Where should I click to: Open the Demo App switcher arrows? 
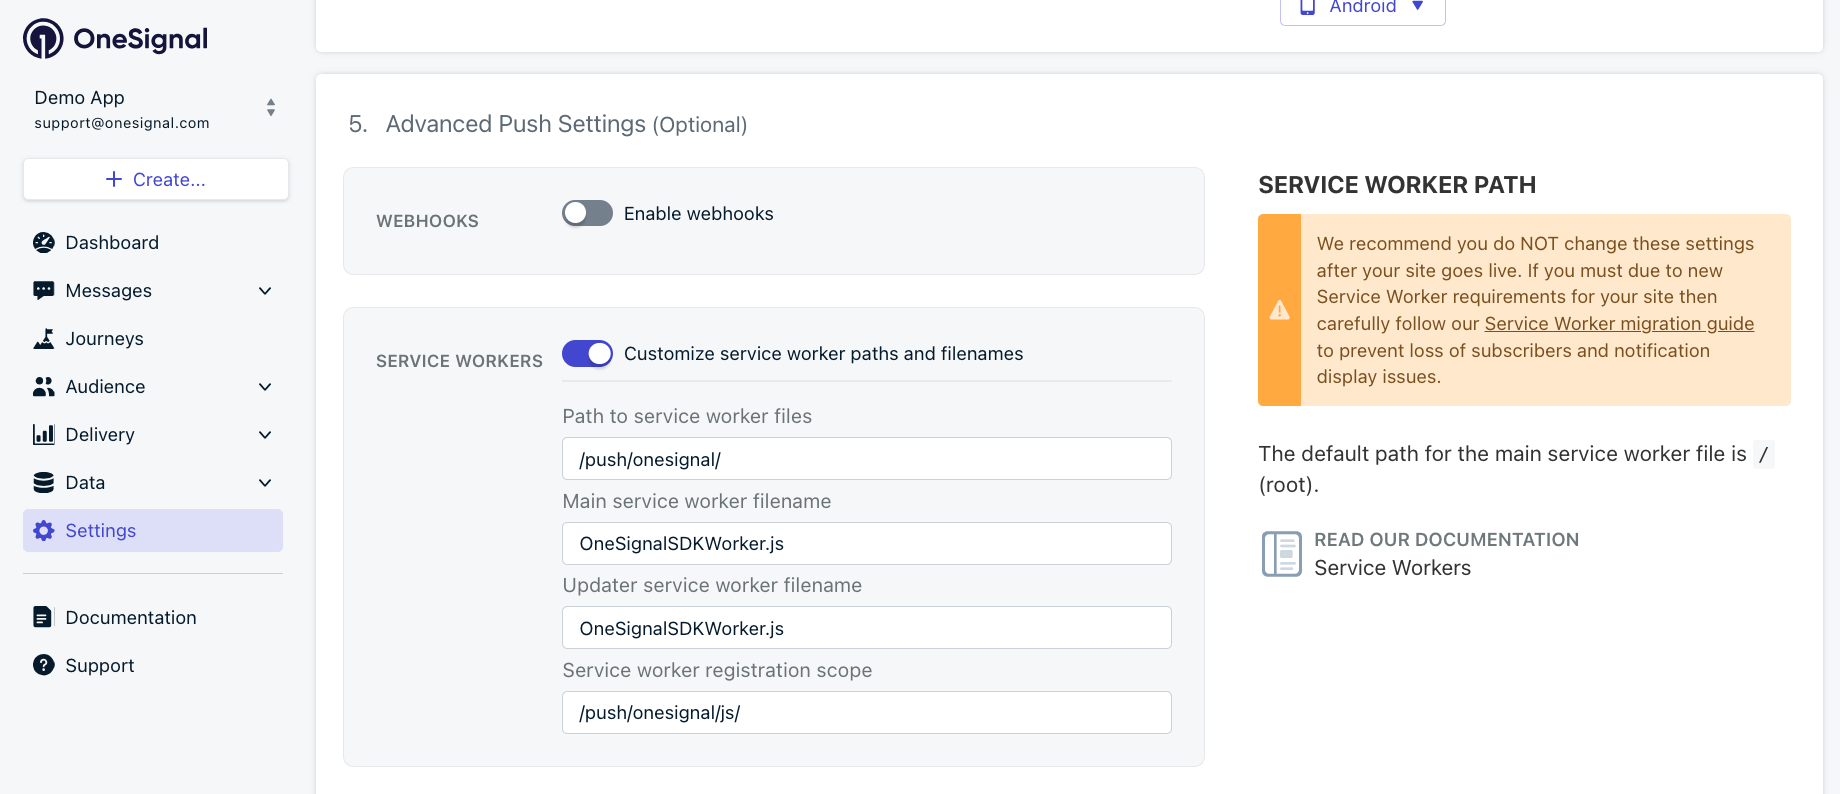click(x=270, y=108)
